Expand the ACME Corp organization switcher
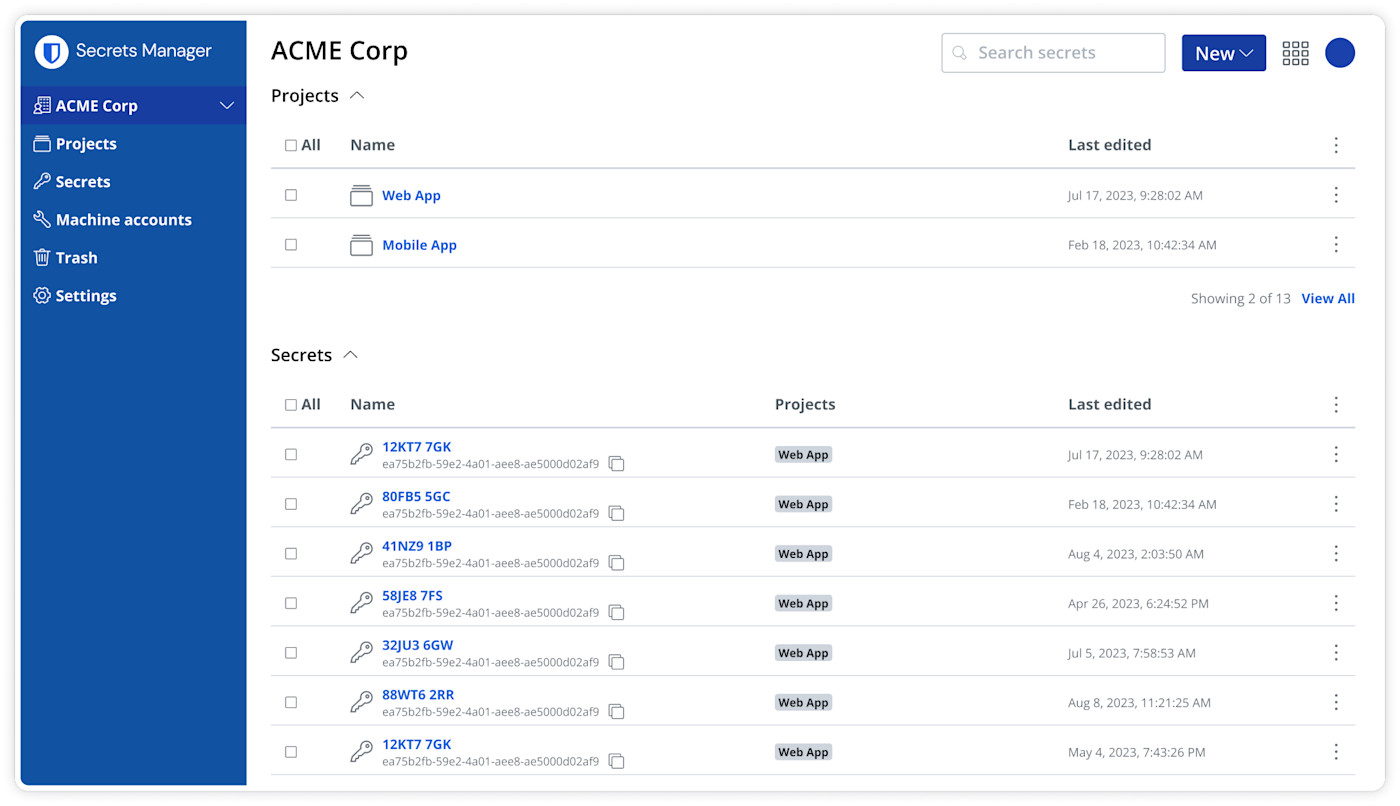This screenshot has height=806, width=1400. click(x=227, y=106)
